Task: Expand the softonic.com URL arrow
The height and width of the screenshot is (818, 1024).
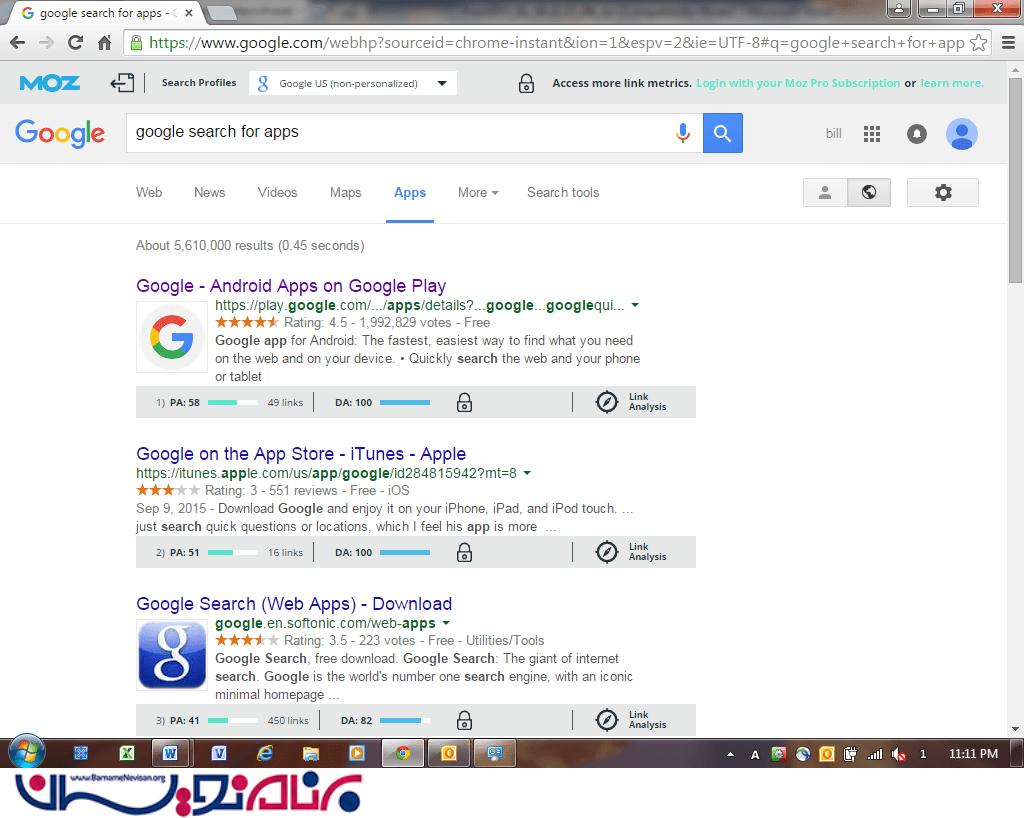Action: (446, 623)
